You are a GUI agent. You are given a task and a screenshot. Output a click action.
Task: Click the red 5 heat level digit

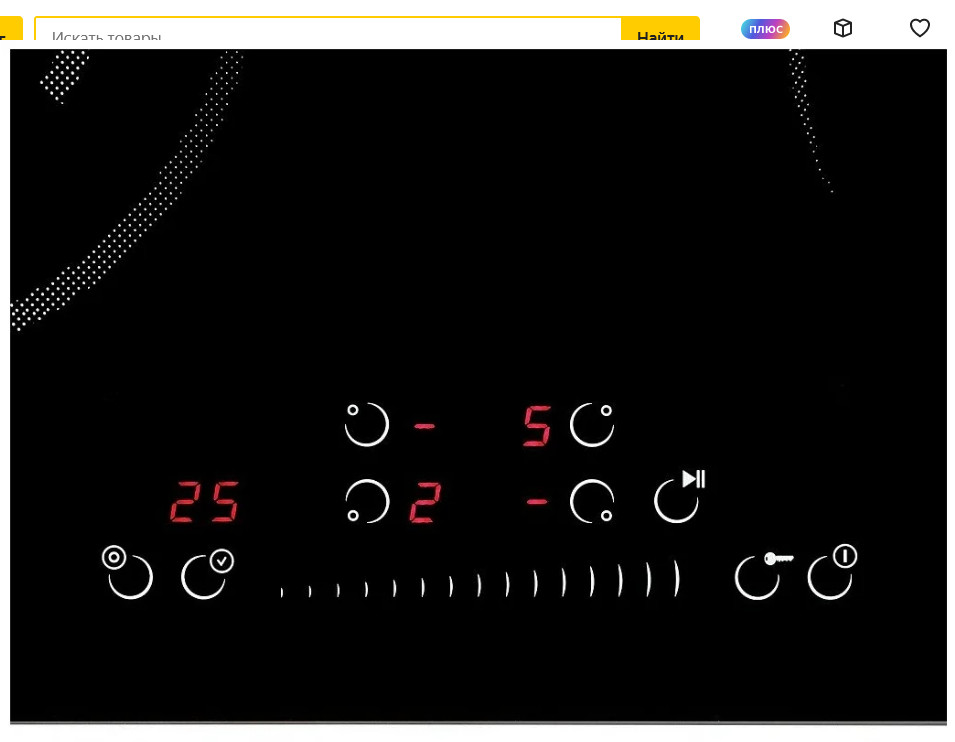pyautogui.click(x=537, y=426)
